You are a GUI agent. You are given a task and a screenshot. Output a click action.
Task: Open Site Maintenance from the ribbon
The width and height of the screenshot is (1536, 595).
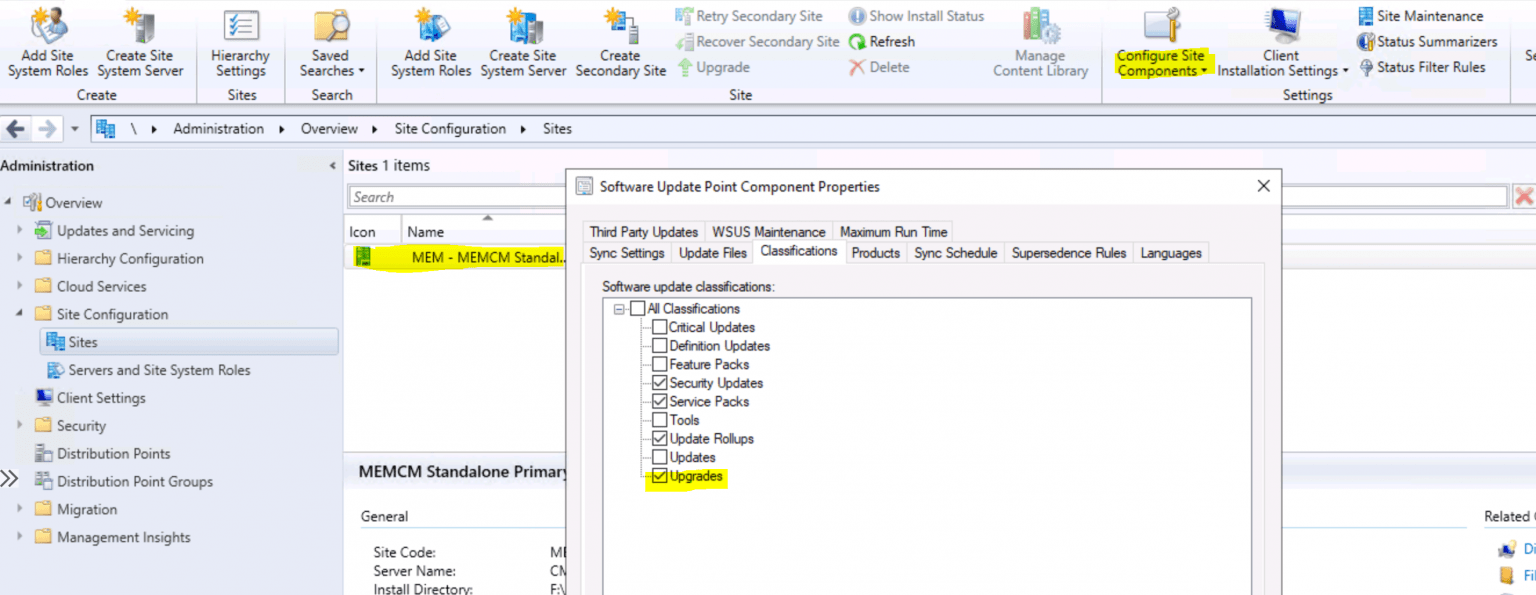(1366, 16)
